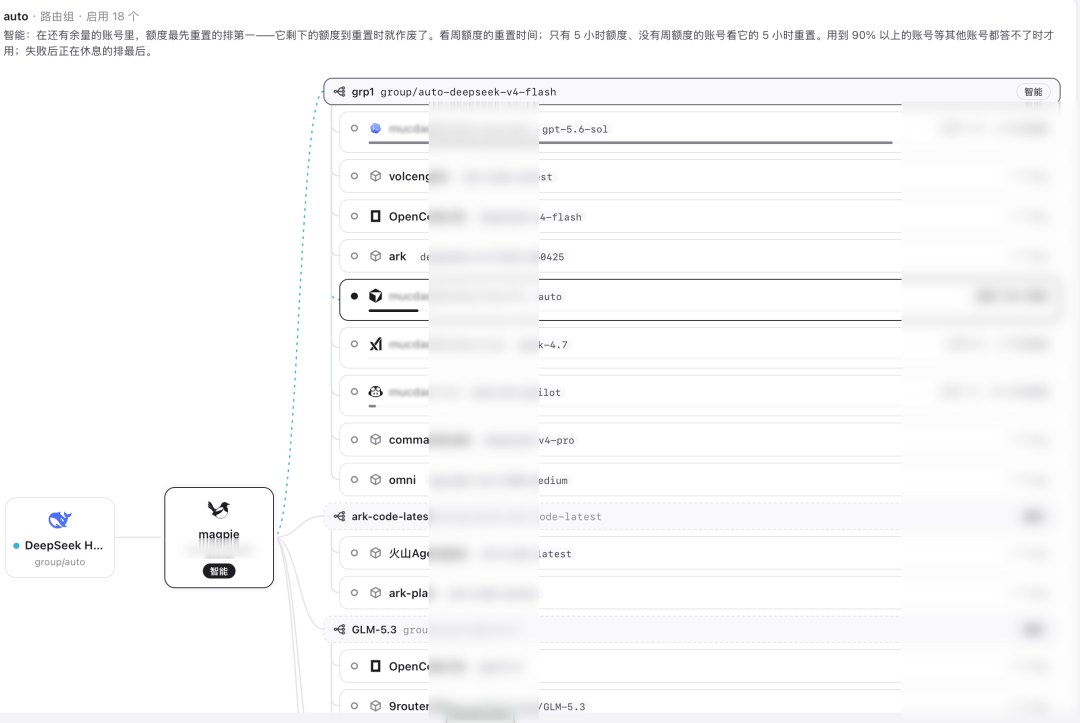Click the 'omni' provider name
The image size is (1080, 723).
402,480
